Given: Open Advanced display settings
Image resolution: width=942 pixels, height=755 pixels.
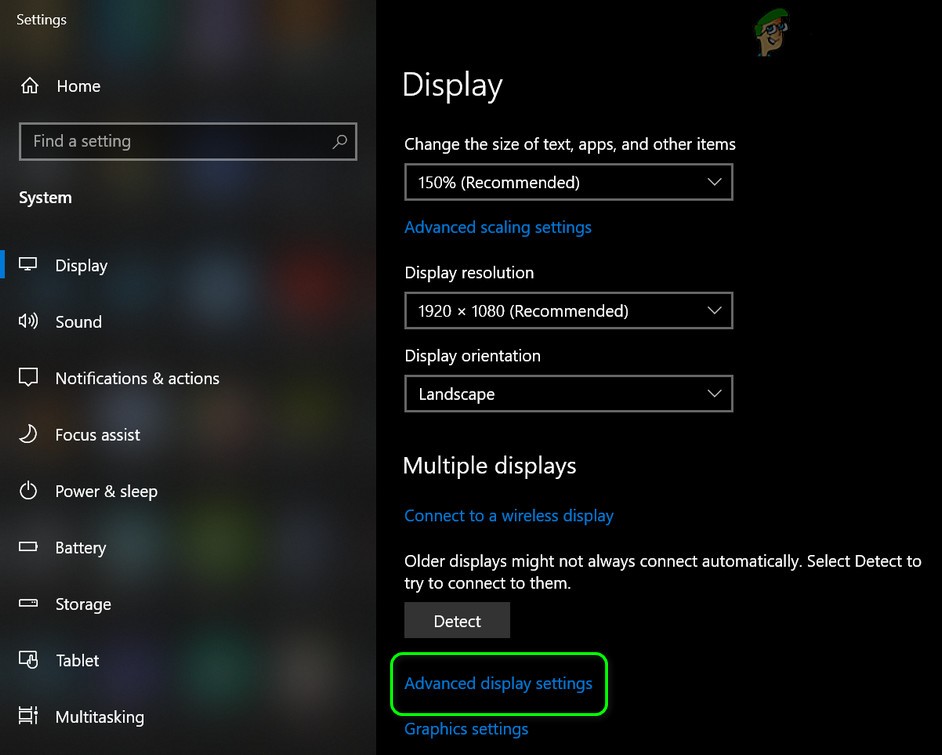Looking at the screenshot, I should (498, 683).
